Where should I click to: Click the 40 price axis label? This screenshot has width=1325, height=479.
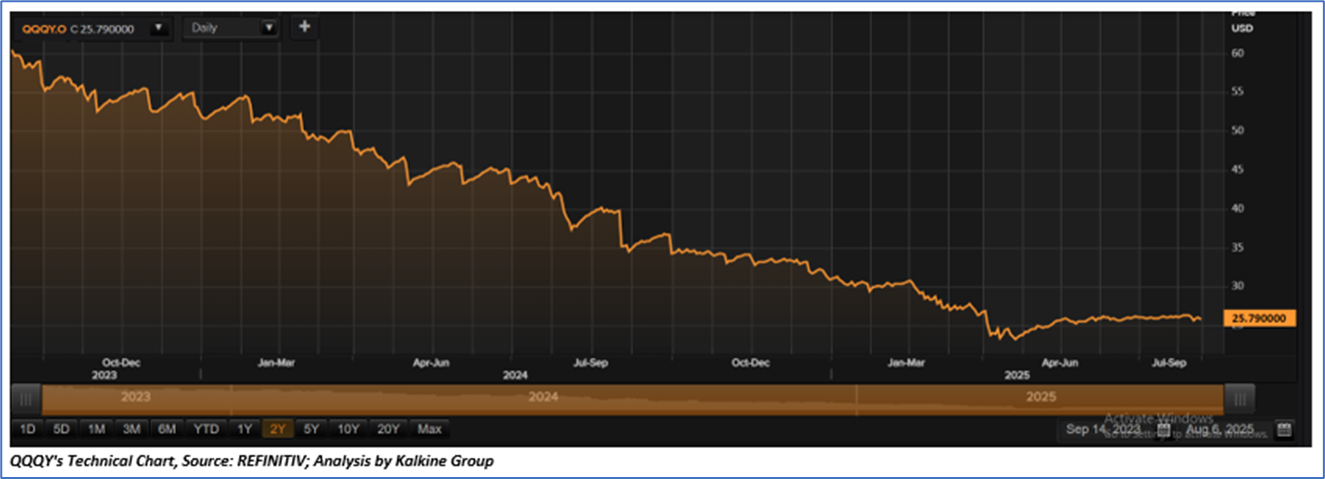[1237, 208]
